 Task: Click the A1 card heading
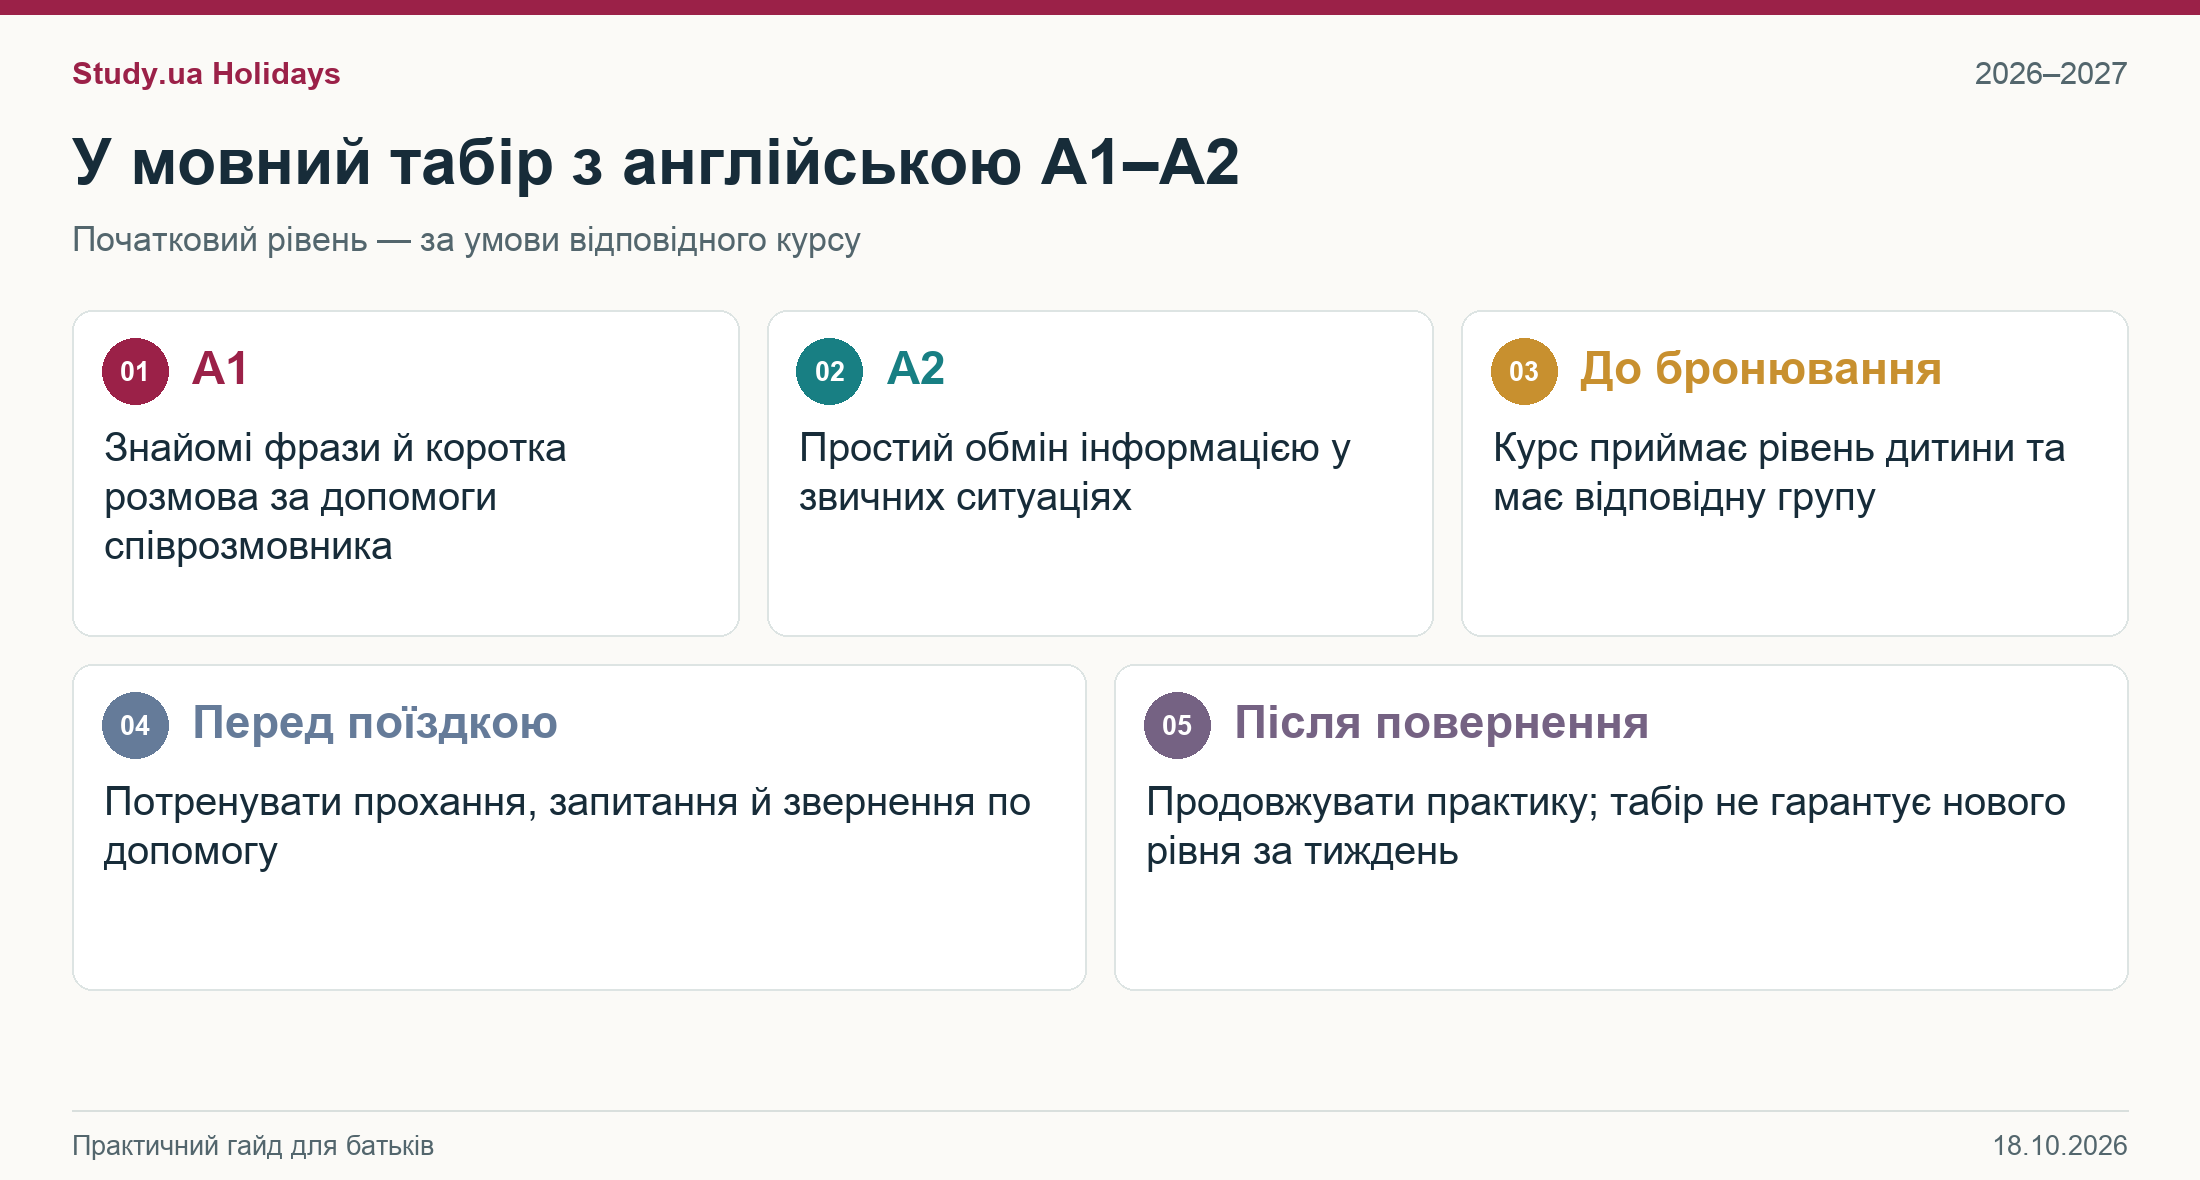pos(219,369)
